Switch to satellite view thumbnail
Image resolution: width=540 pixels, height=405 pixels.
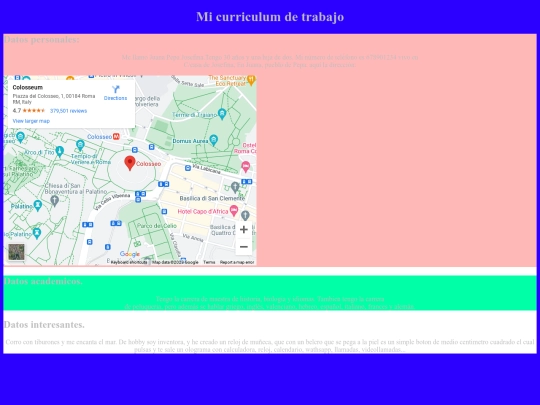pos(16,252)
